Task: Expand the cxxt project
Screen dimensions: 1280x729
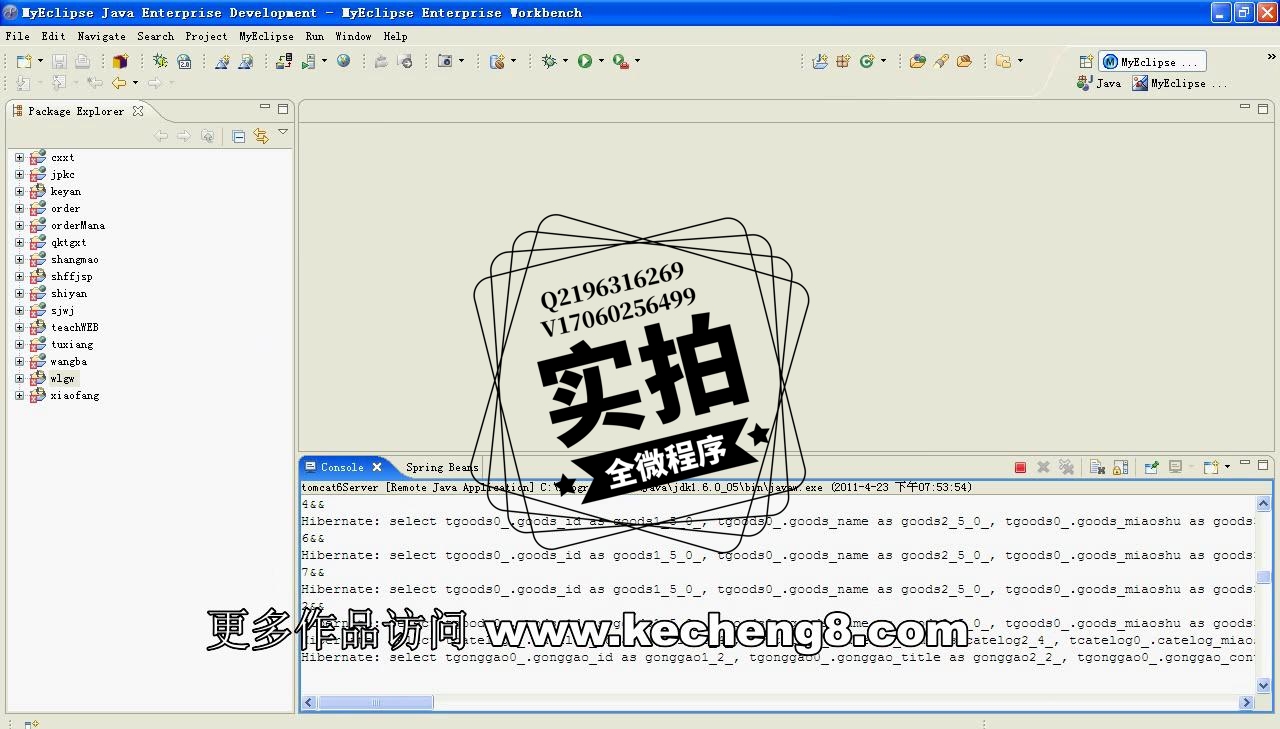Action: (x=19, y=158)
